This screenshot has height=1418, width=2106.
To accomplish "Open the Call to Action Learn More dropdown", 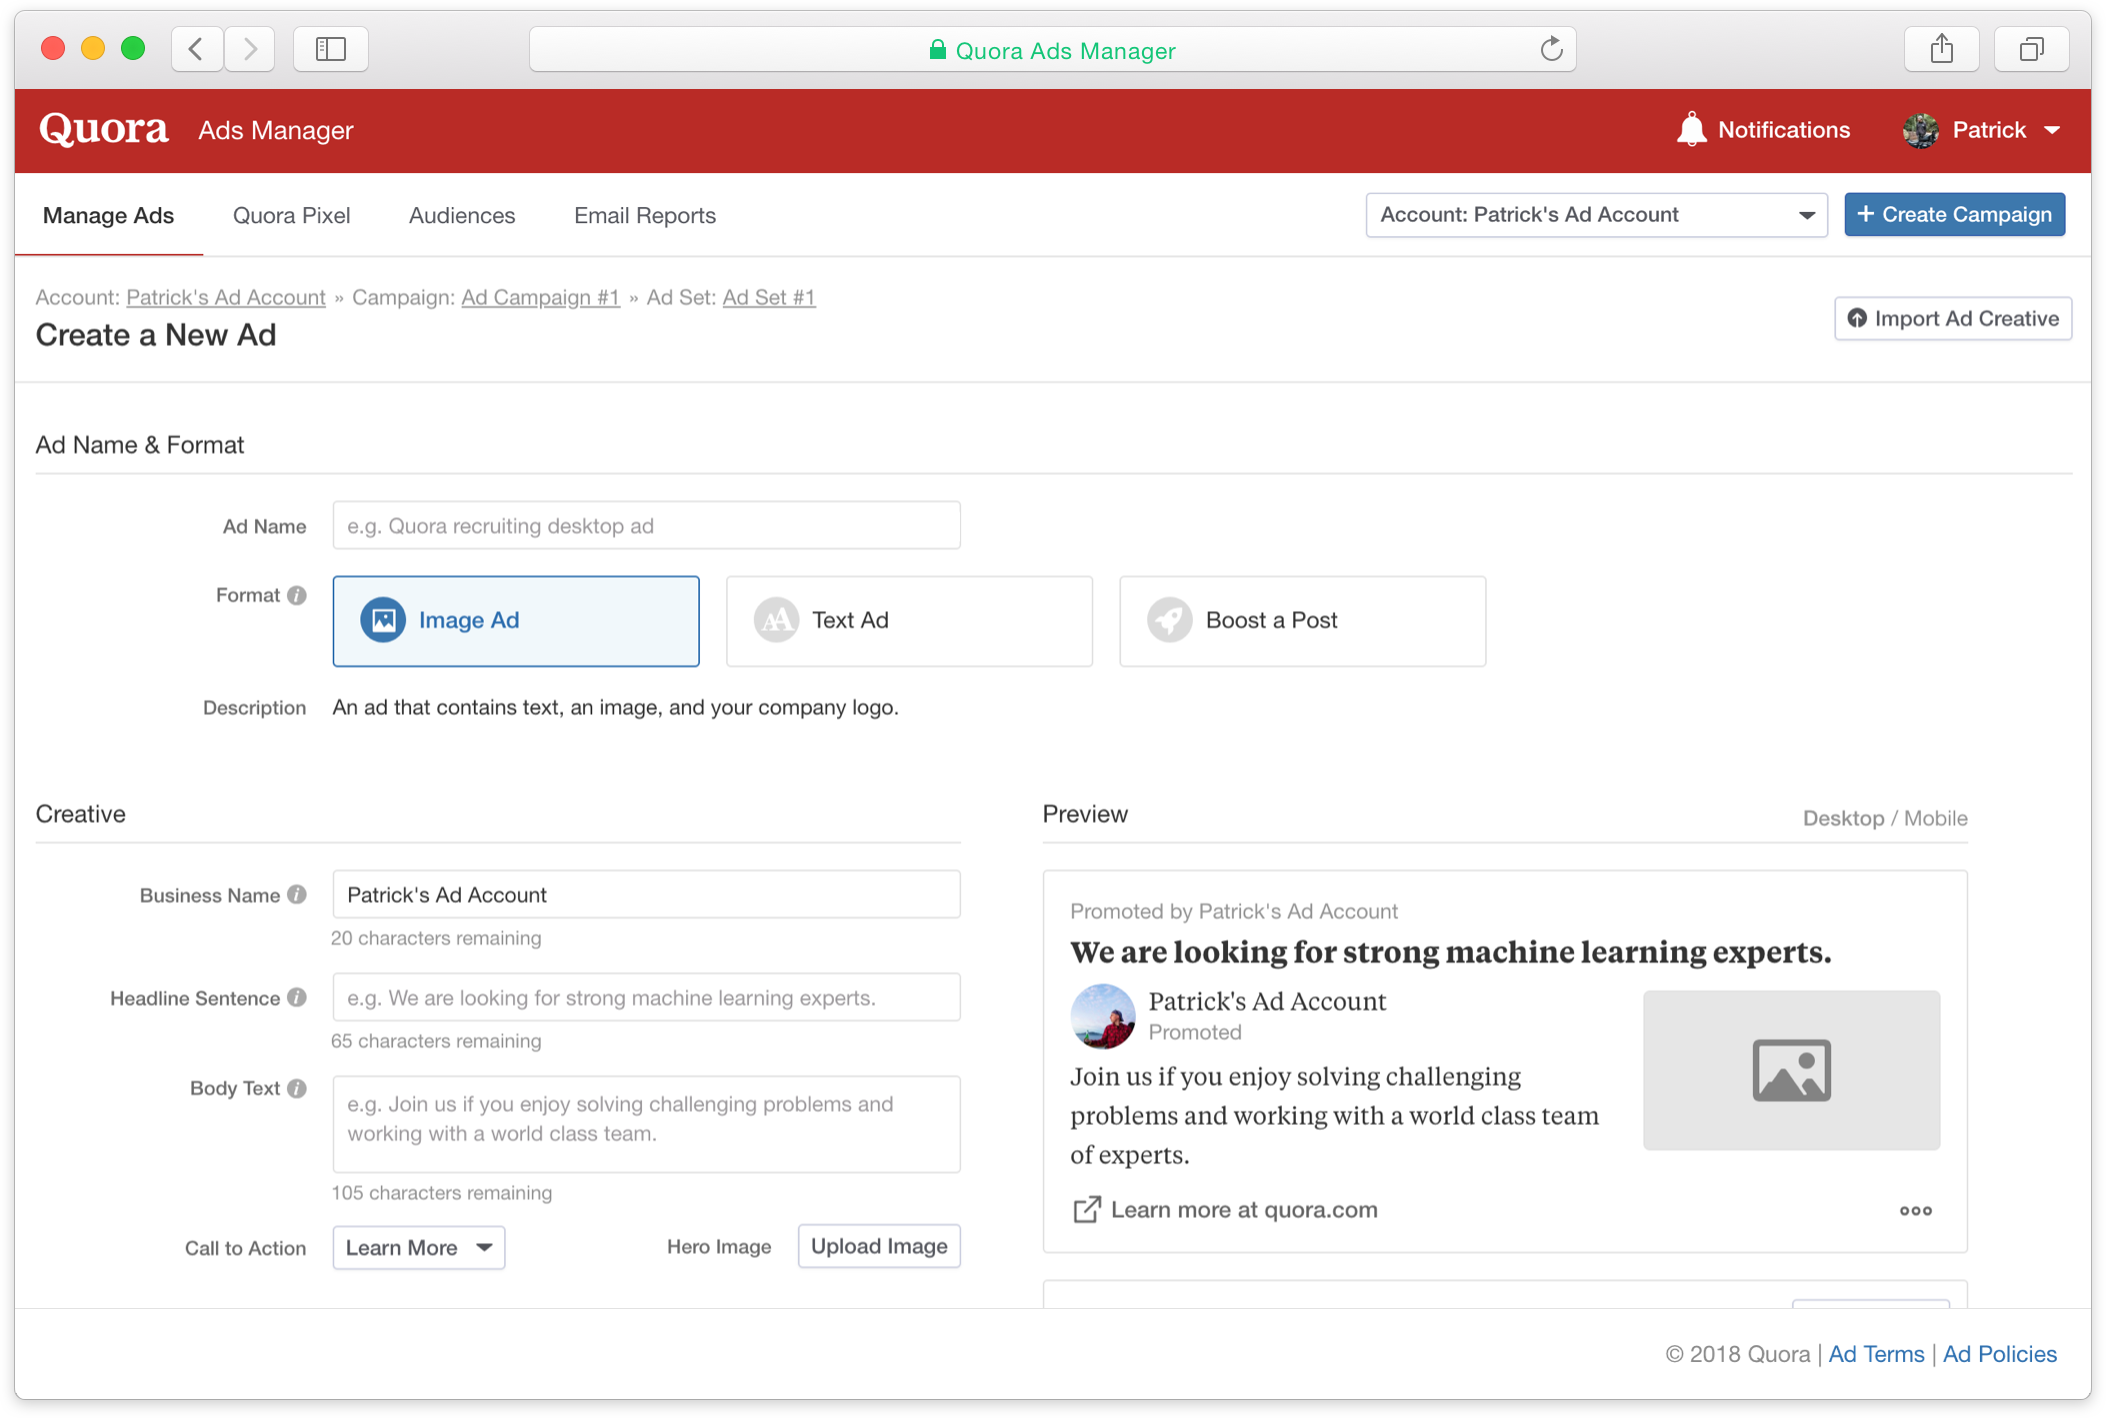I will (x=419, y=1248).
